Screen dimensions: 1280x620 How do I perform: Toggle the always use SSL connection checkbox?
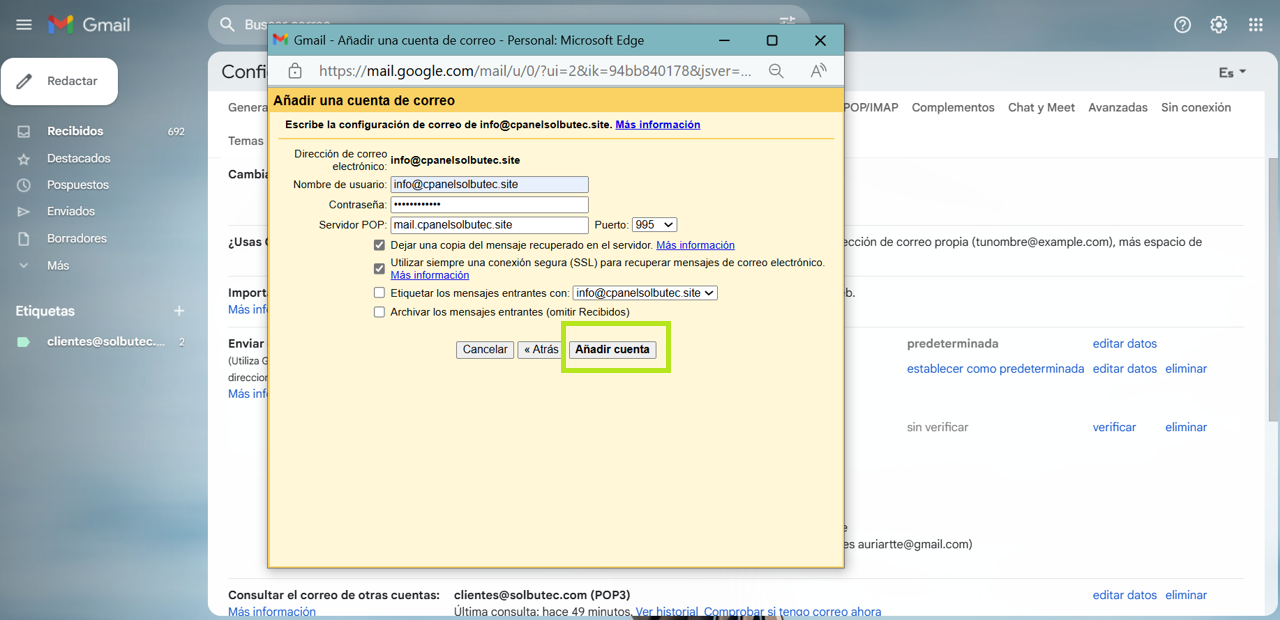379,268
